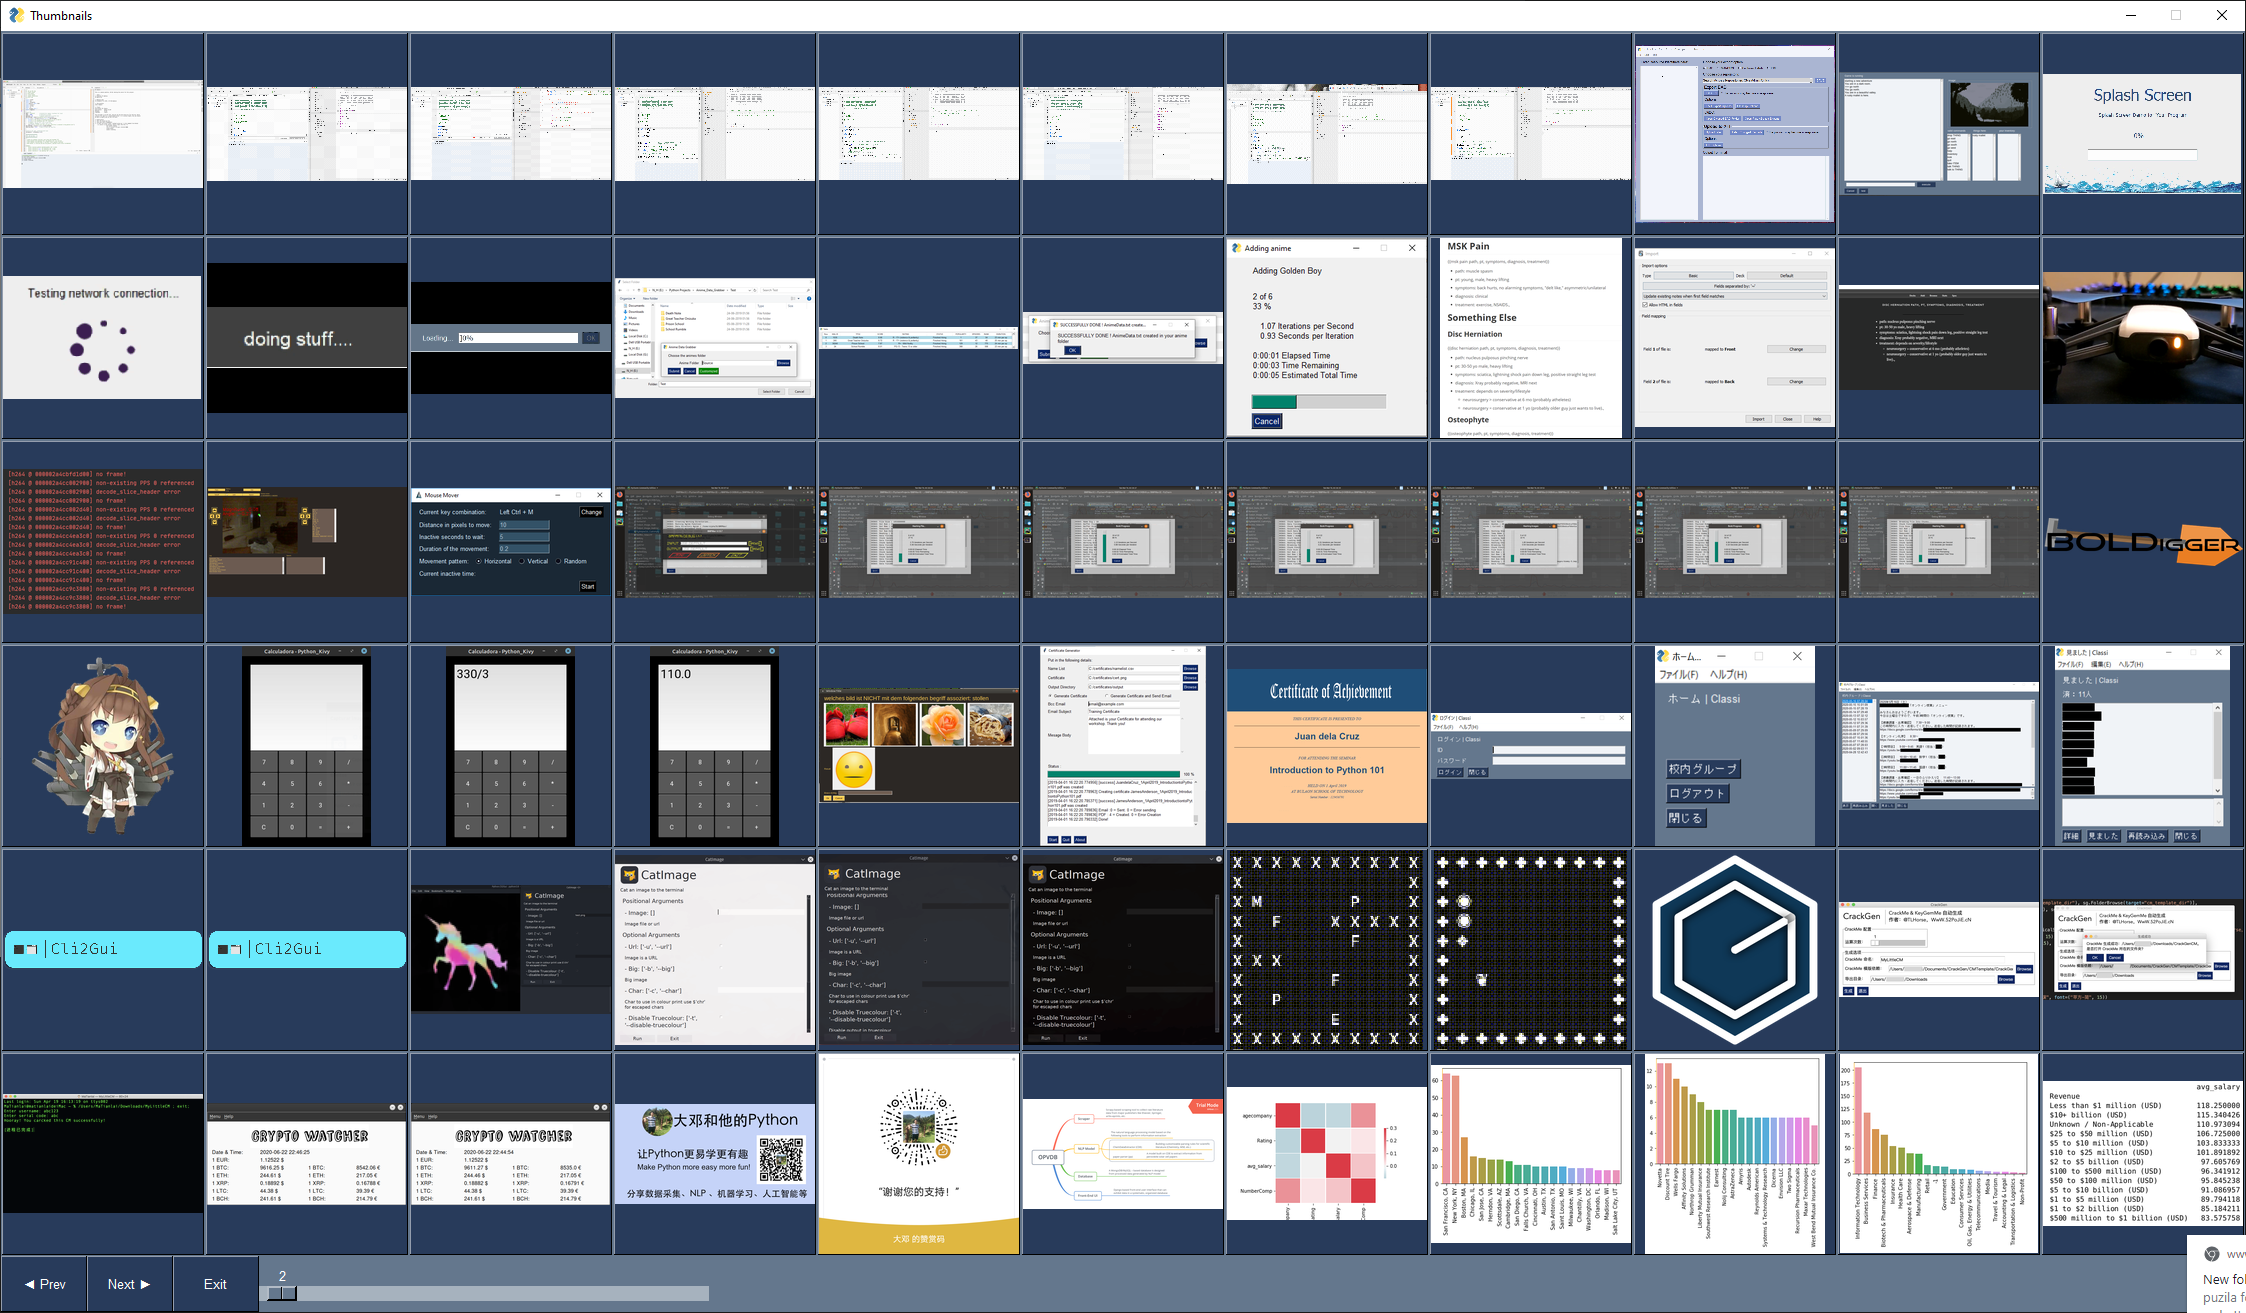Expand the Deck selector in the import dialog
Image resolution: width=2246 pixels, height=1313 pixels.
pyautogui.click(x=1791, y=275)
